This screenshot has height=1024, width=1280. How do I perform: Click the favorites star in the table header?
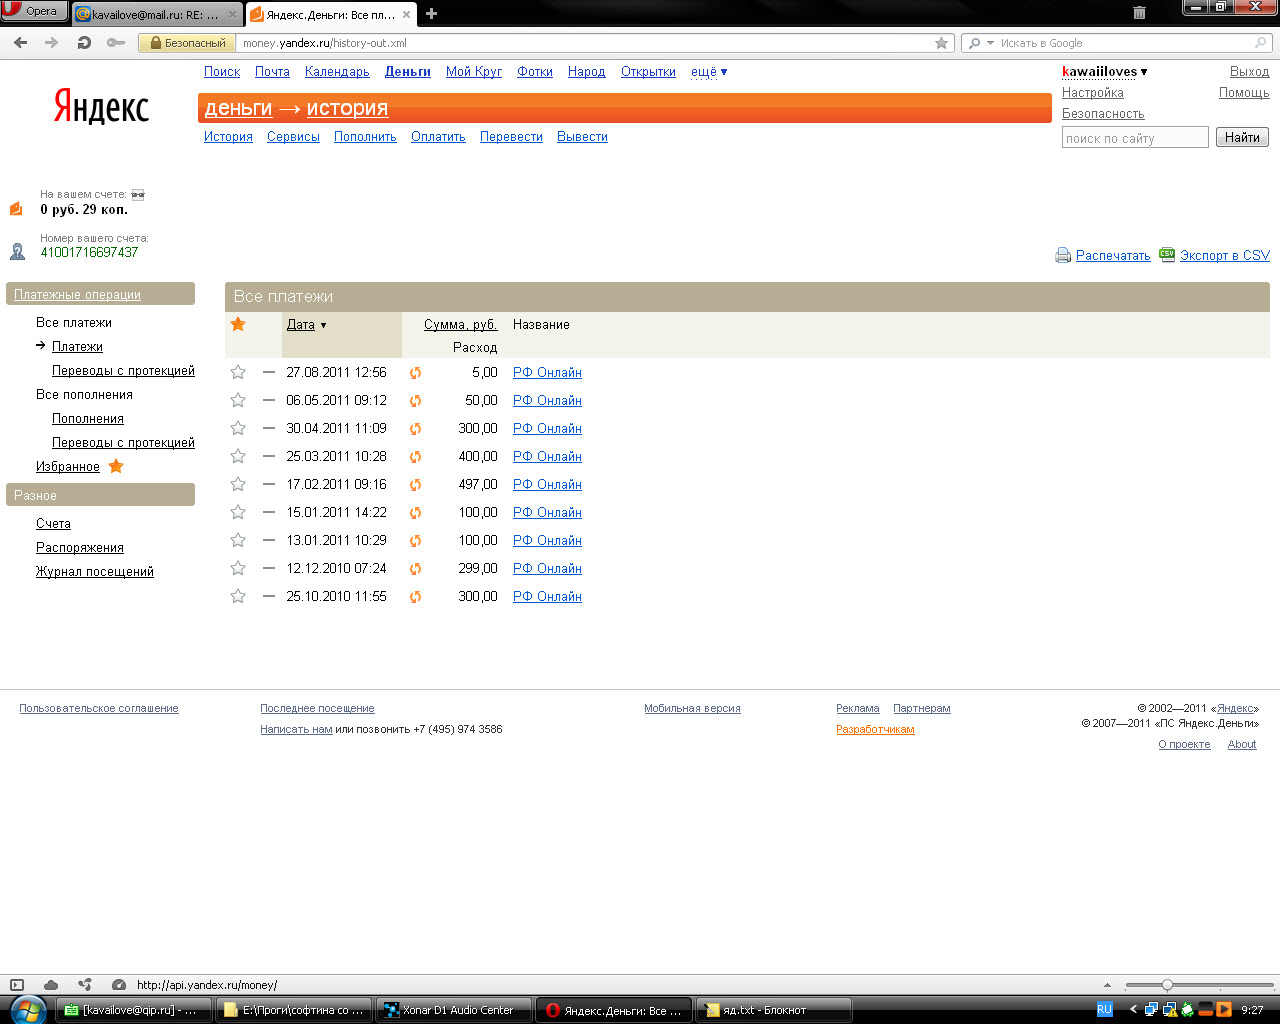pyautogui.click(x=238, y=324)
